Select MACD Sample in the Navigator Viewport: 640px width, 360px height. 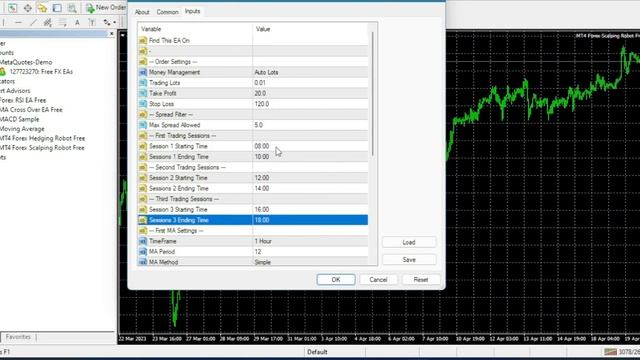coord(20,119)
